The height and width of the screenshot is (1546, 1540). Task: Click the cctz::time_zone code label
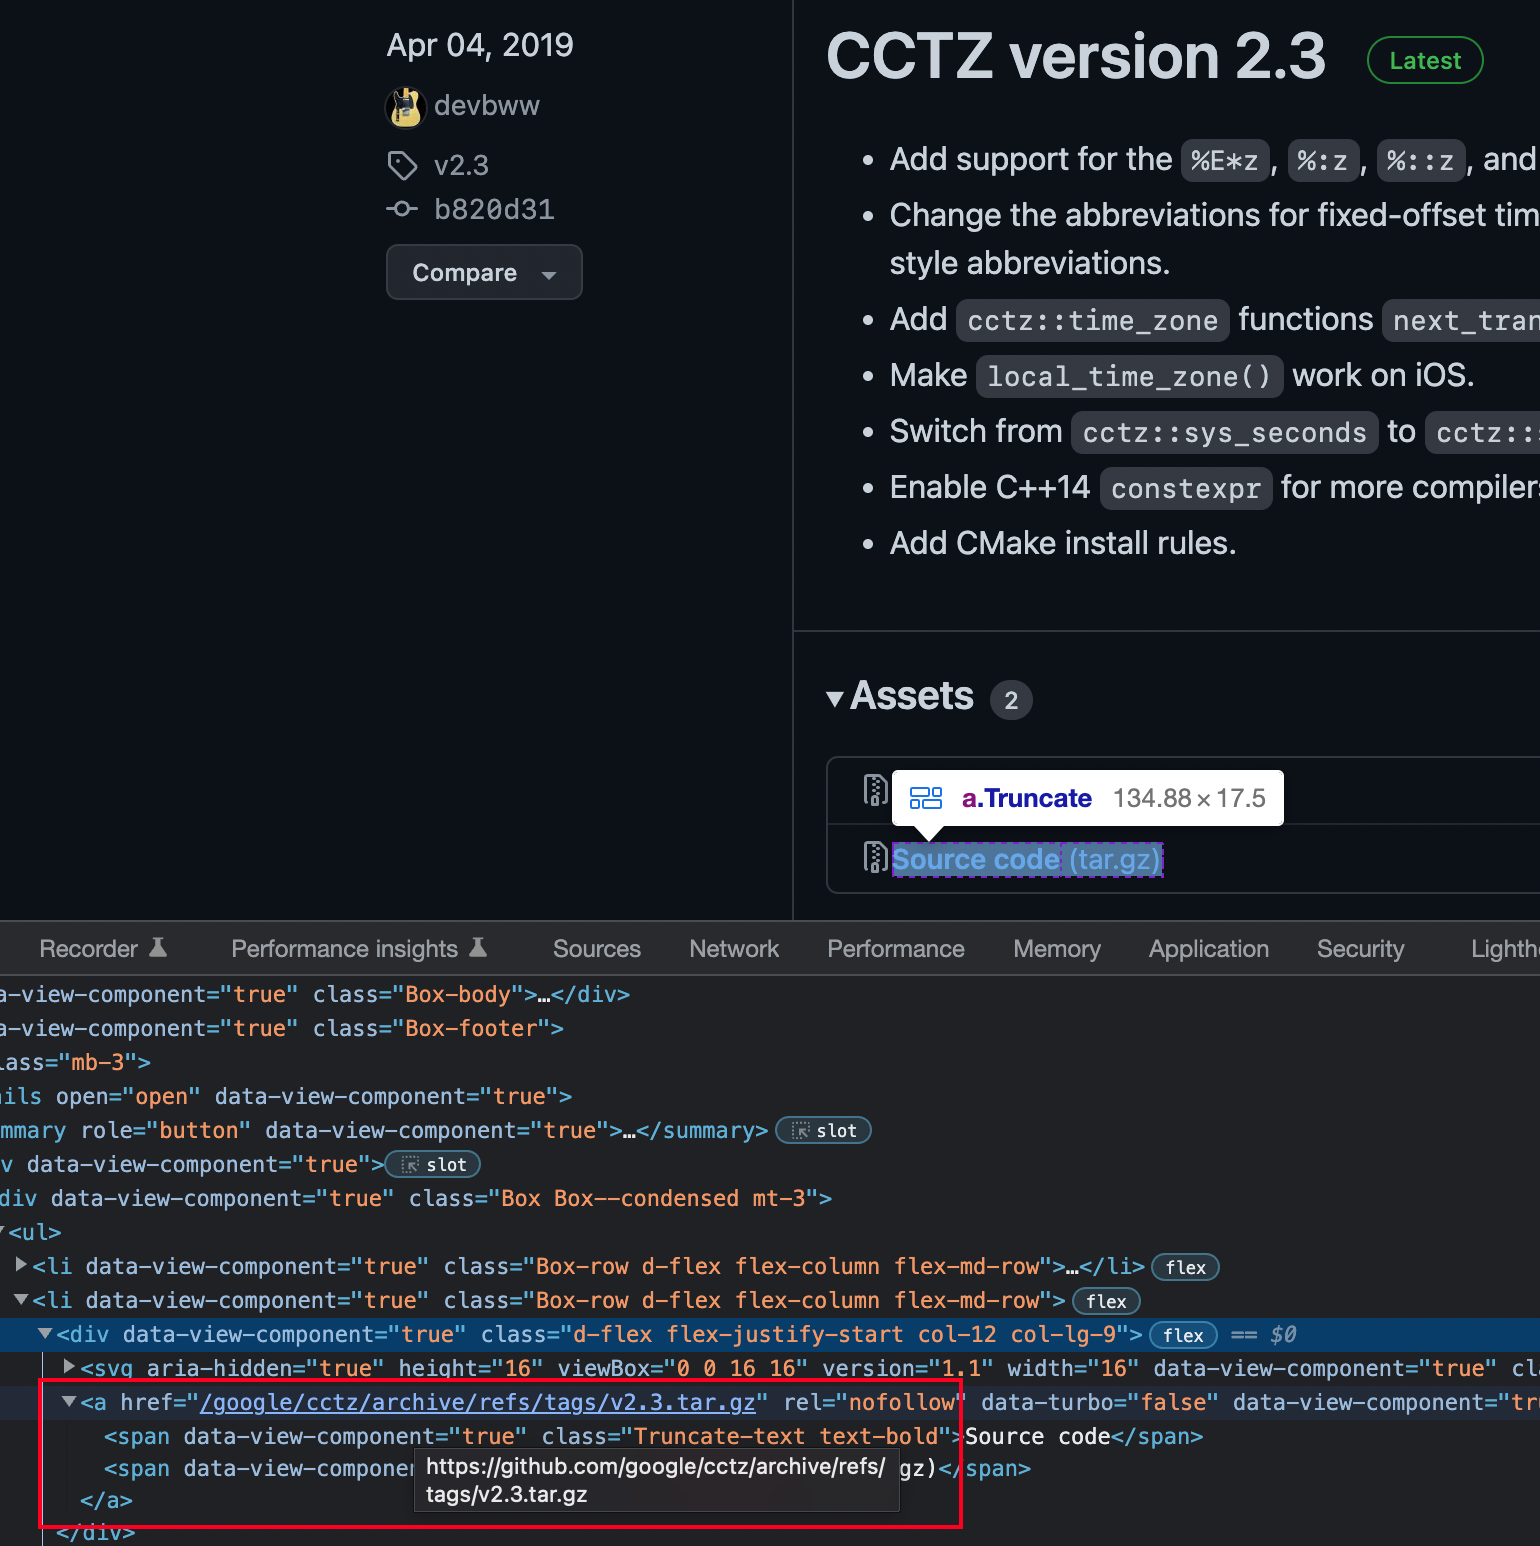pyautogui.click(x=1092, y=320)
